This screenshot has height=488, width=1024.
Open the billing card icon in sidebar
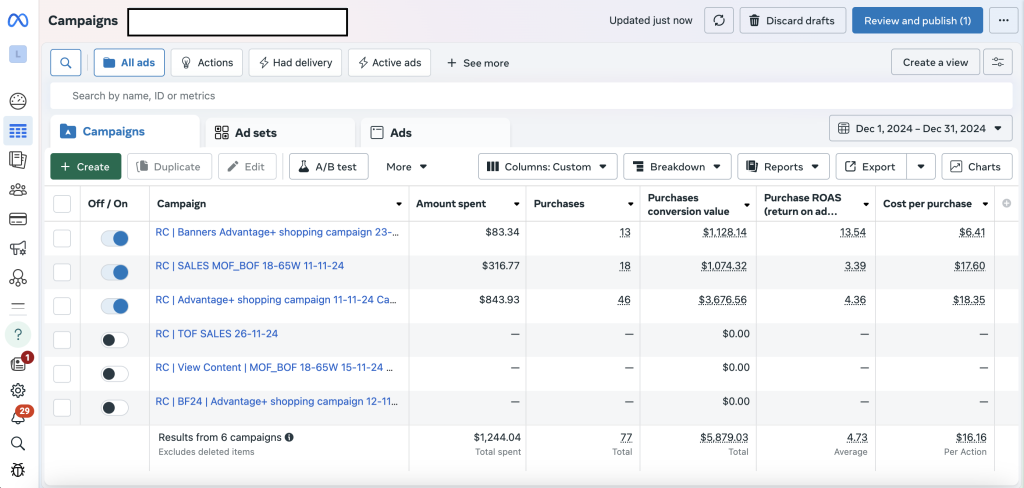(18, 219)
